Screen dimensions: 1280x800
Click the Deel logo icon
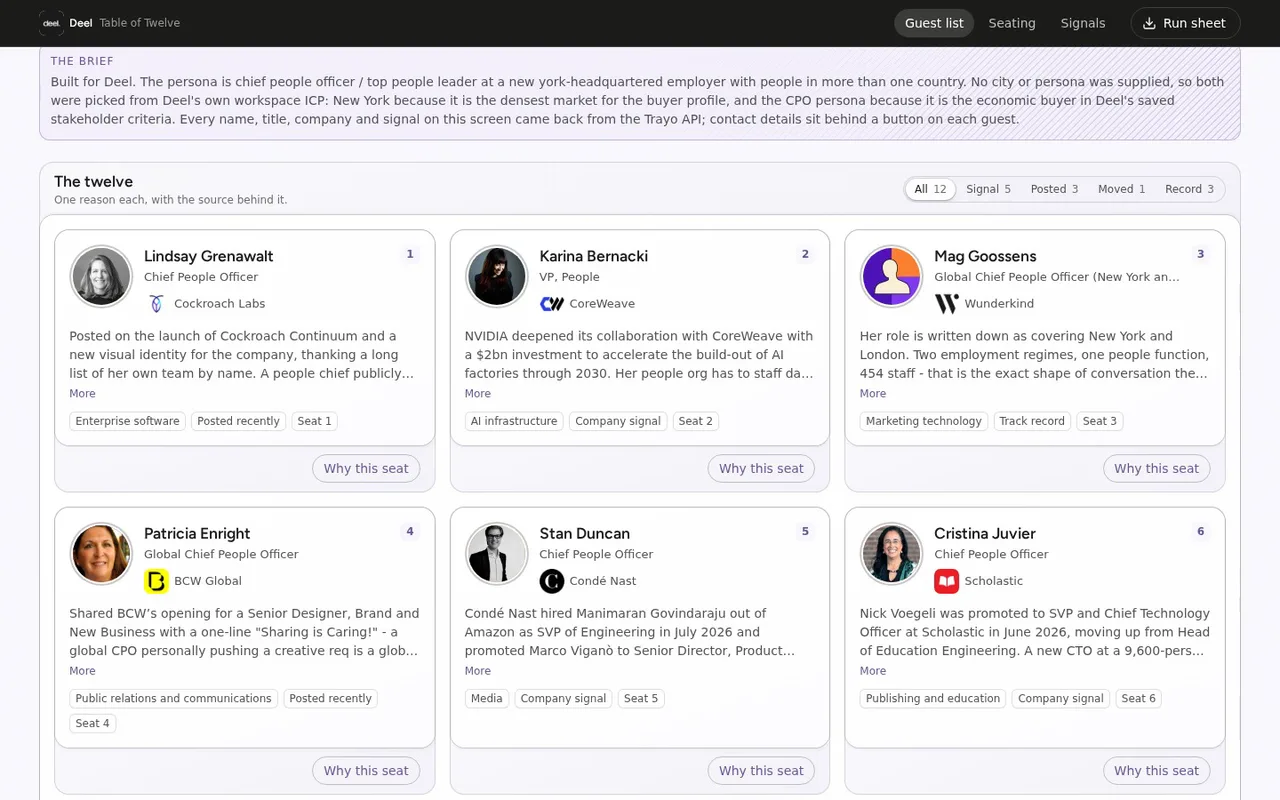point(51,23)
